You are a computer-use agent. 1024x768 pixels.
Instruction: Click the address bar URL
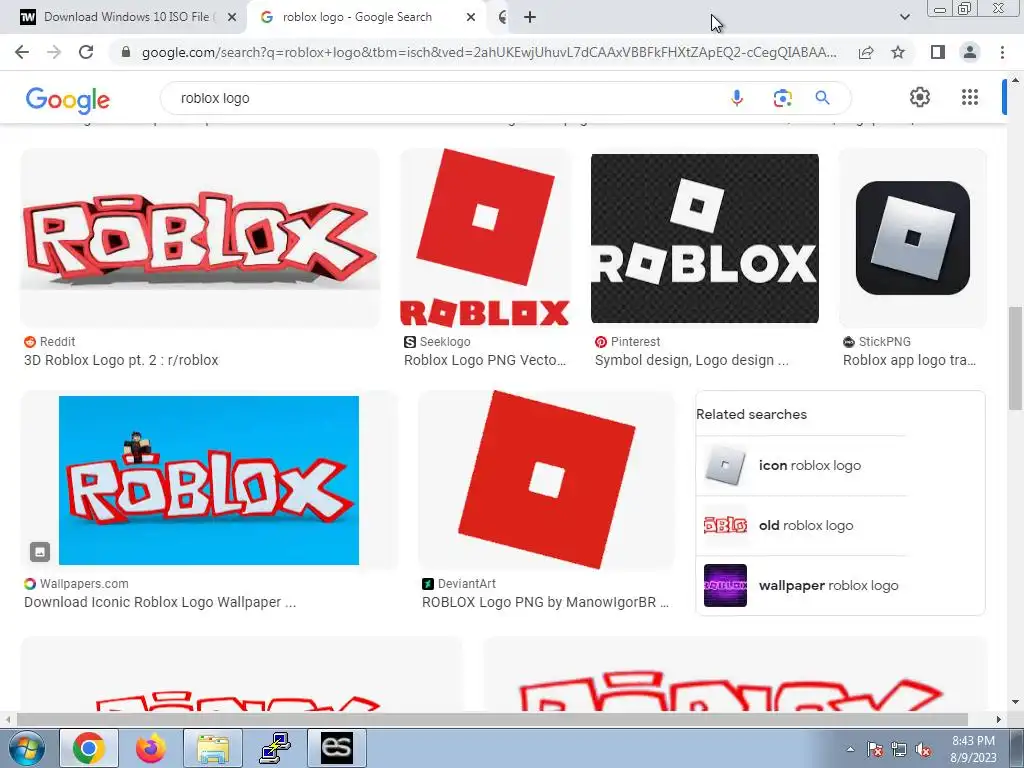pos(488,52)
